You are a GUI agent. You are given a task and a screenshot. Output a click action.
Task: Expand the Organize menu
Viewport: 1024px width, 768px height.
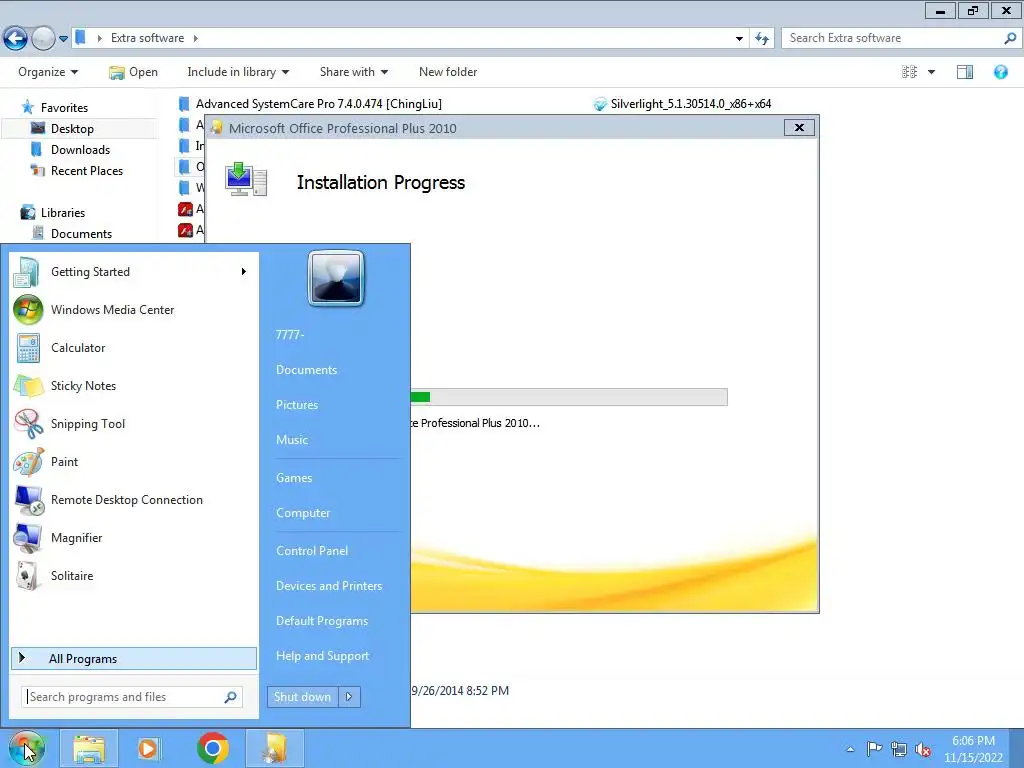pyautogui.click(x=48, y=72)
